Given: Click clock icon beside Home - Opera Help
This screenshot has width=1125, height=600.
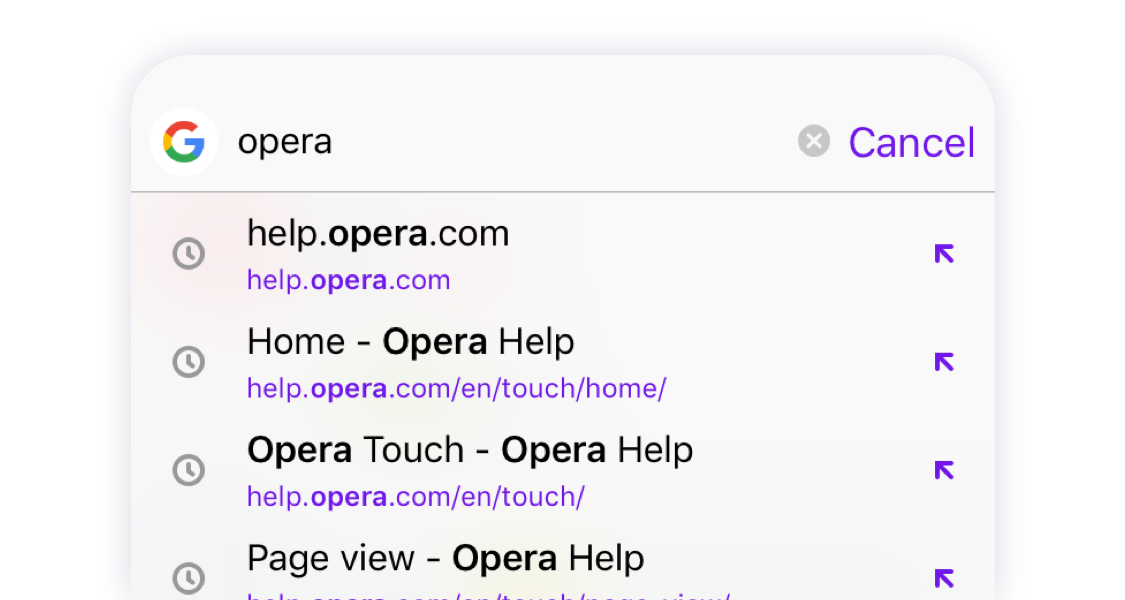Looking at the screenshot, I should coord(188,362).
